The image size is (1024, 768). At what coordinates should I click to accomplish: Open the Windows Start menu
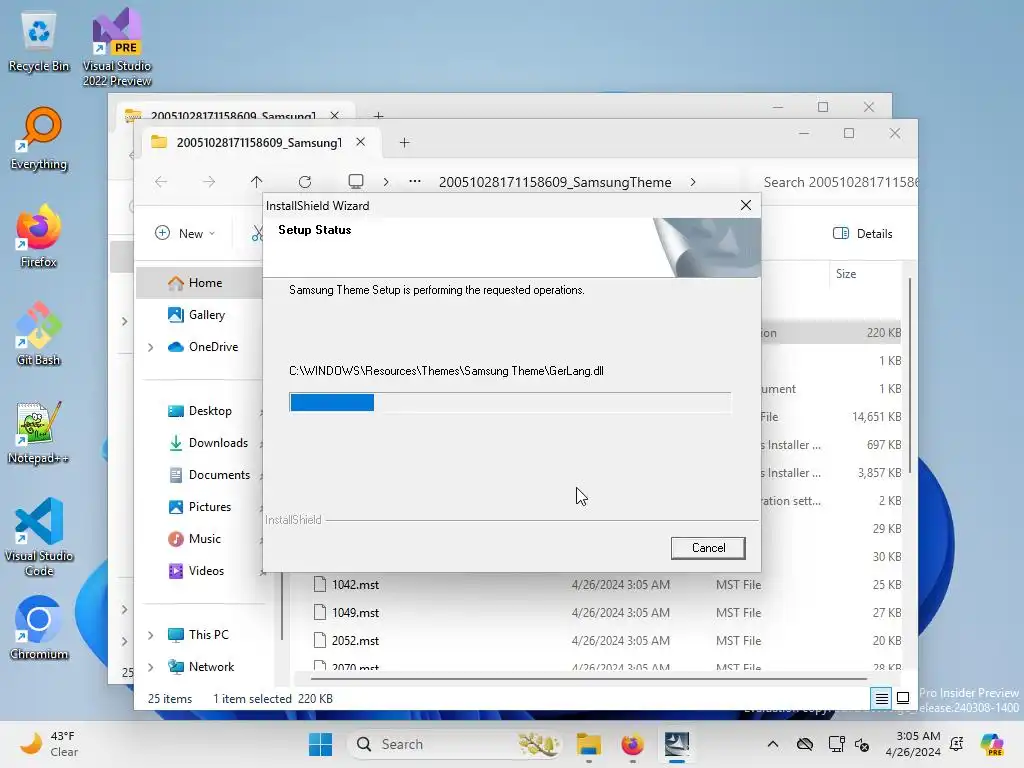320,744
